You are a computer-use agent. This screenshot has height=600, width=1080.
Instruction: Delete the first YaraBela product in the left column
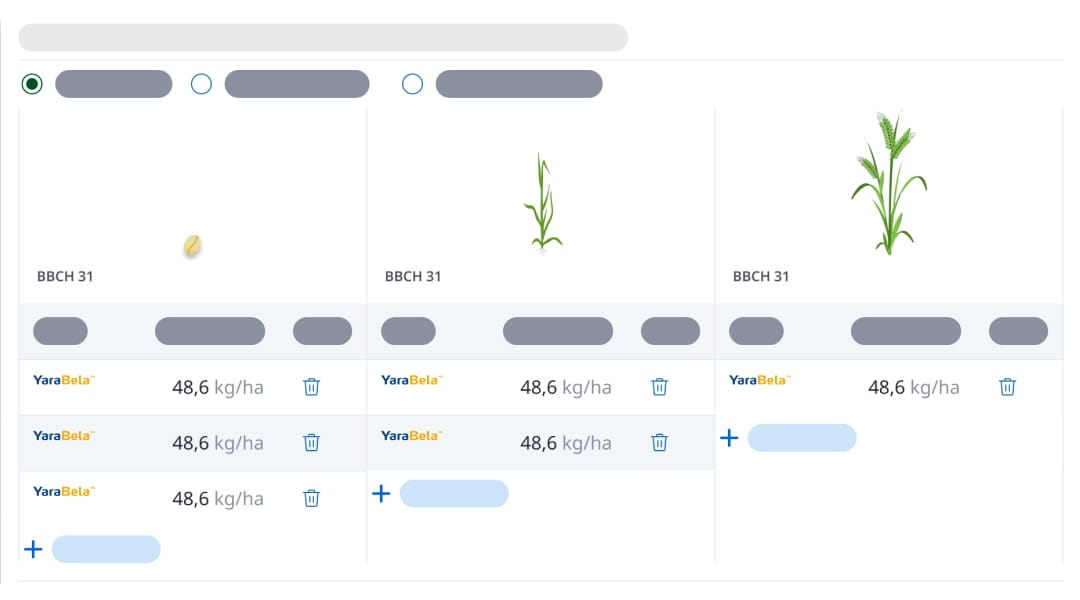[311, 386]
